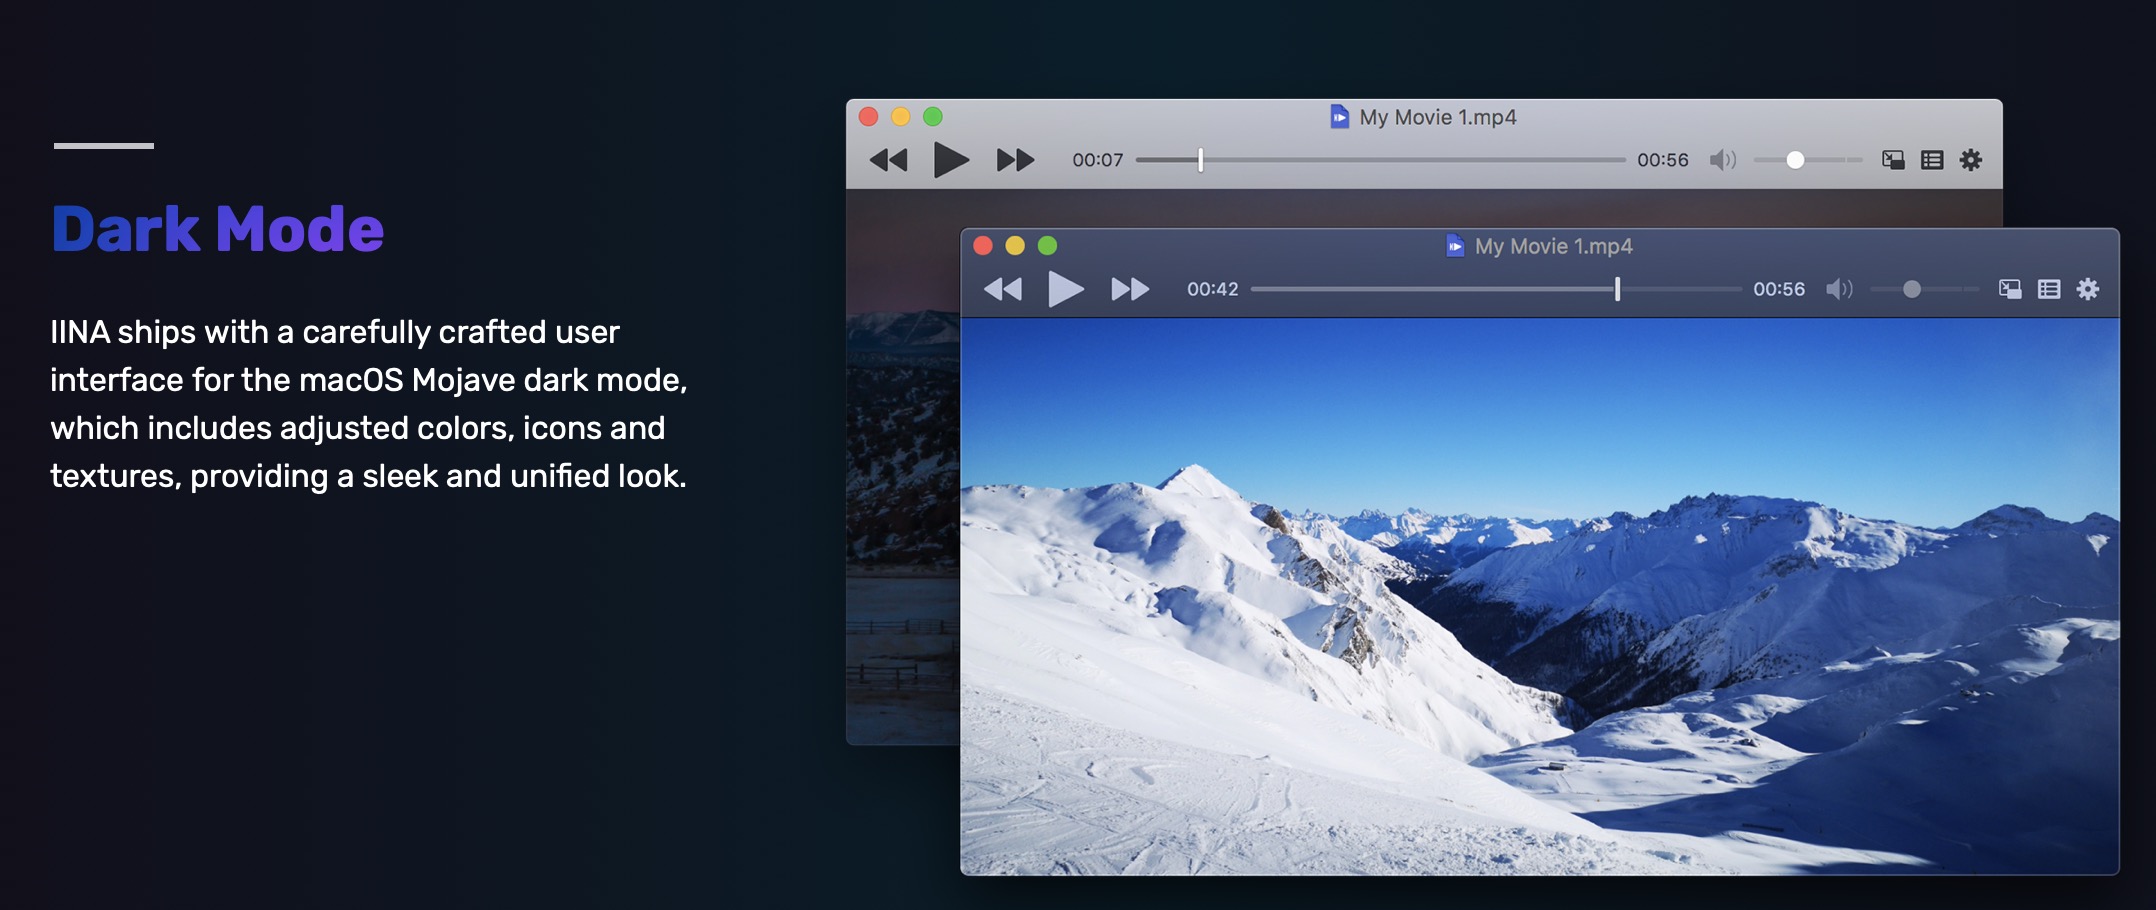Open the playlist panel in front window
The image size is (2156, 910).
click(x=2049, y=289)
